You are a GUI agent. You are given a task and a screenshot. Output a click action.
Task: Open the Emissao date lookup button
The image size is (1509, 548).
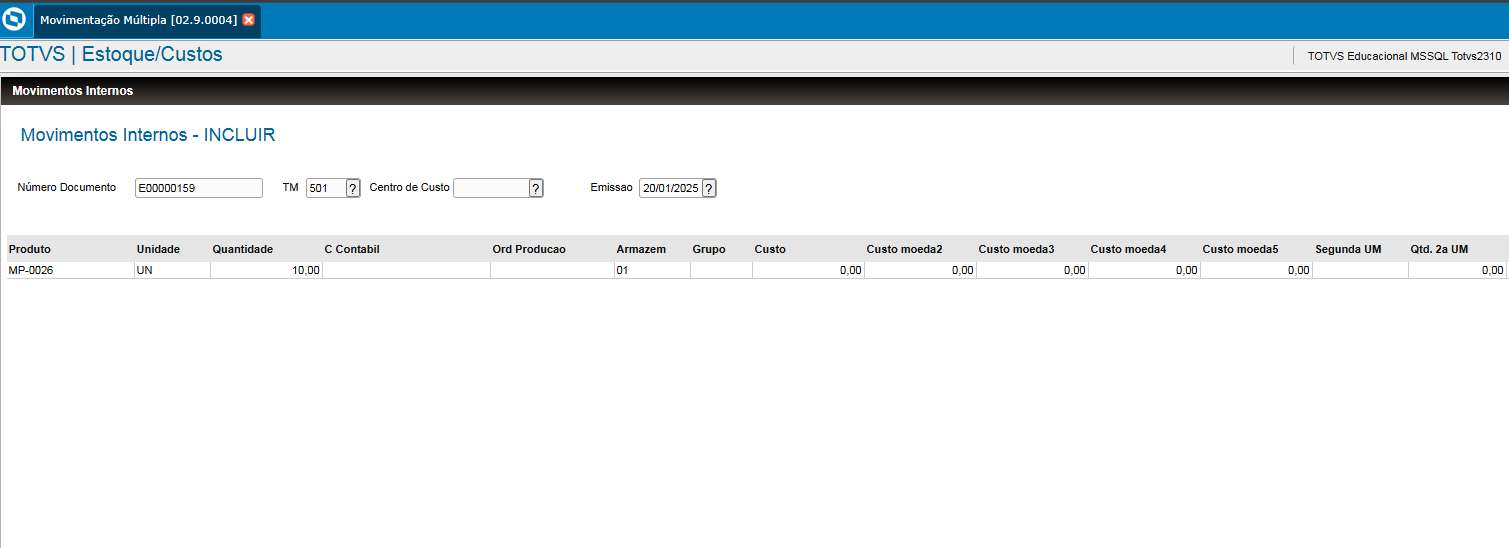(x=709, y=188)
